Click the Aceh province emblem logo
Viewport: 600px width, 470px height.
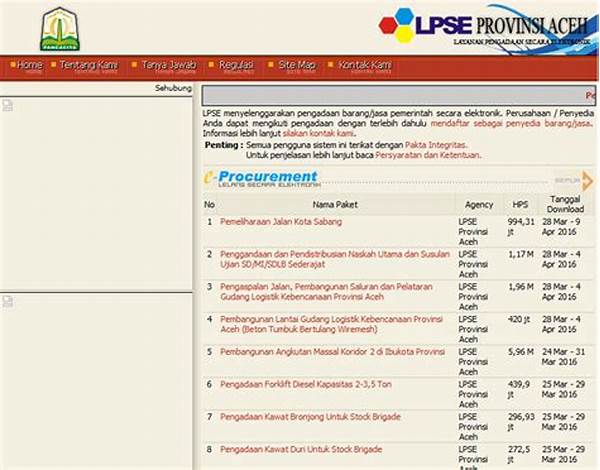click(x=60, y=29)
